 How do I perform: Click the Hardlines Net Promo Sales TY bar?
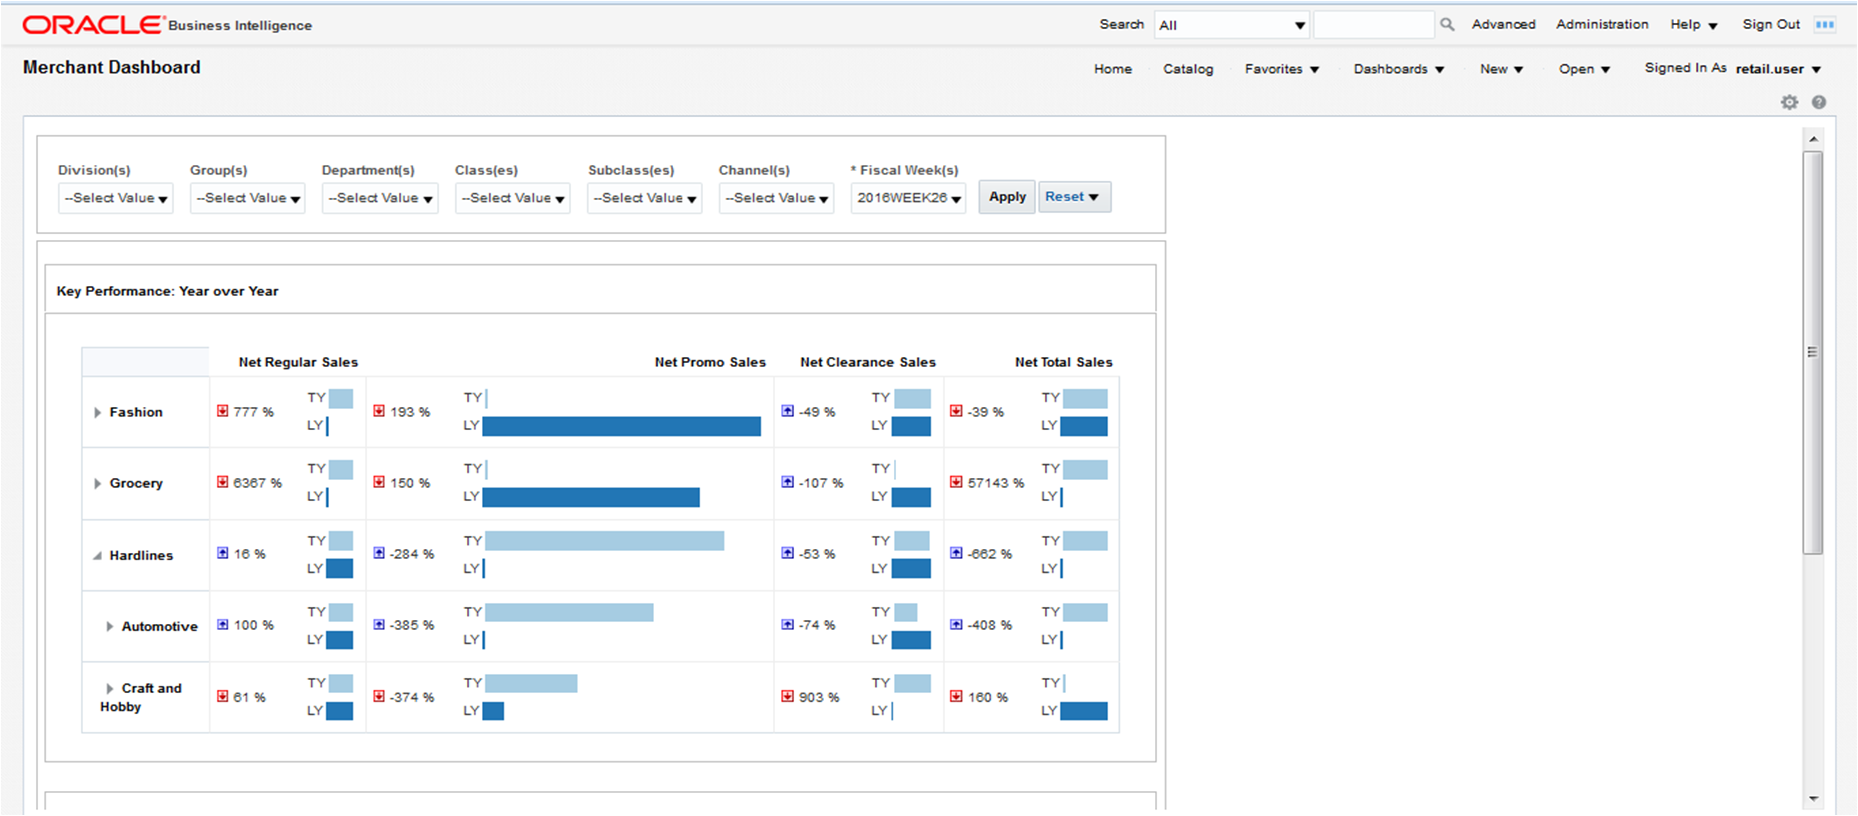click(x=605, y=541)
